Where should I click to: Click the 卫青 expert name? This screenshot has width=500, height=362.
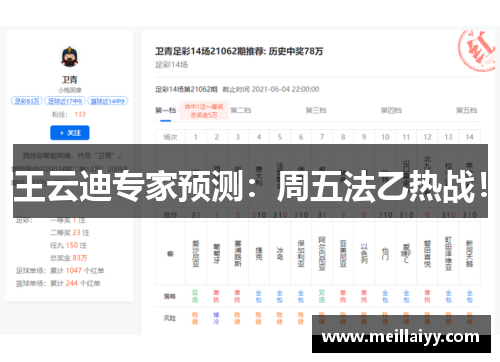coord(70,80)
